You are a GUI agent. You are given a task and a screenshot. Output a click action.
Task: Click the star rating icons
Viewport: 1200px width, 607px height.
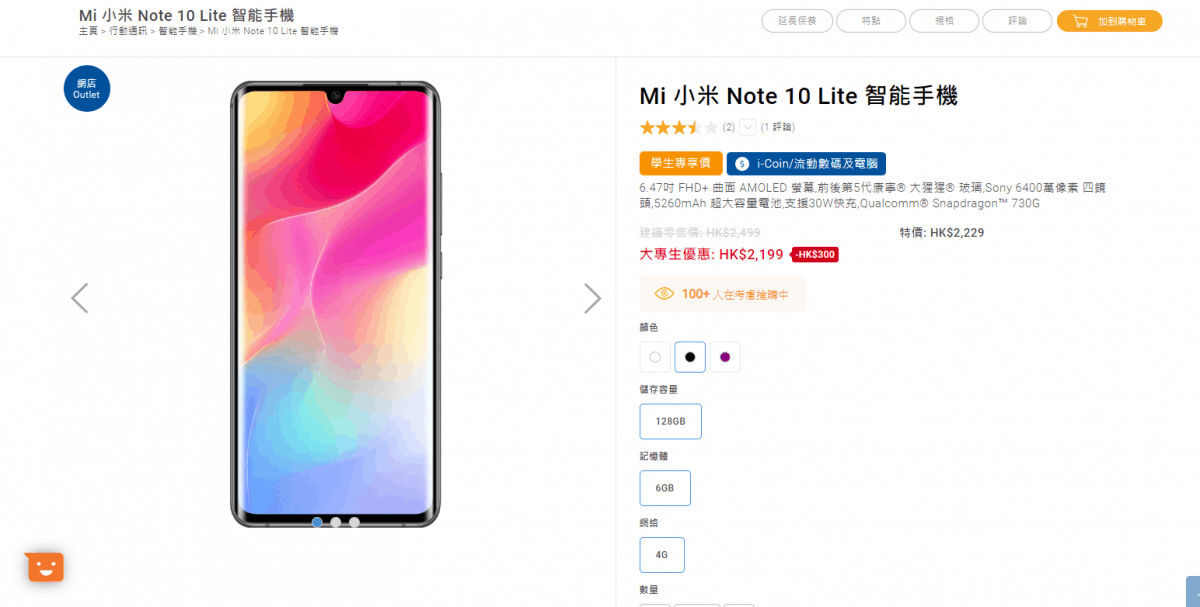click(x=679, y=127)
